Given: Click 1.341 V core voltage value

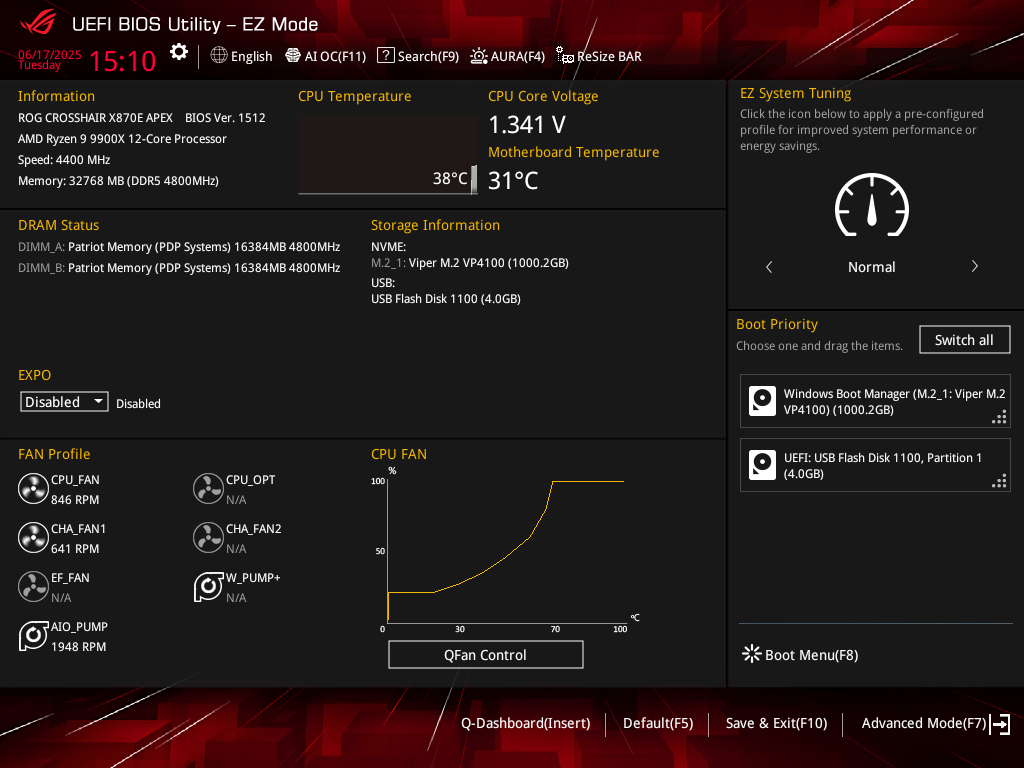Looking at the screenshot, I should 527,125.
